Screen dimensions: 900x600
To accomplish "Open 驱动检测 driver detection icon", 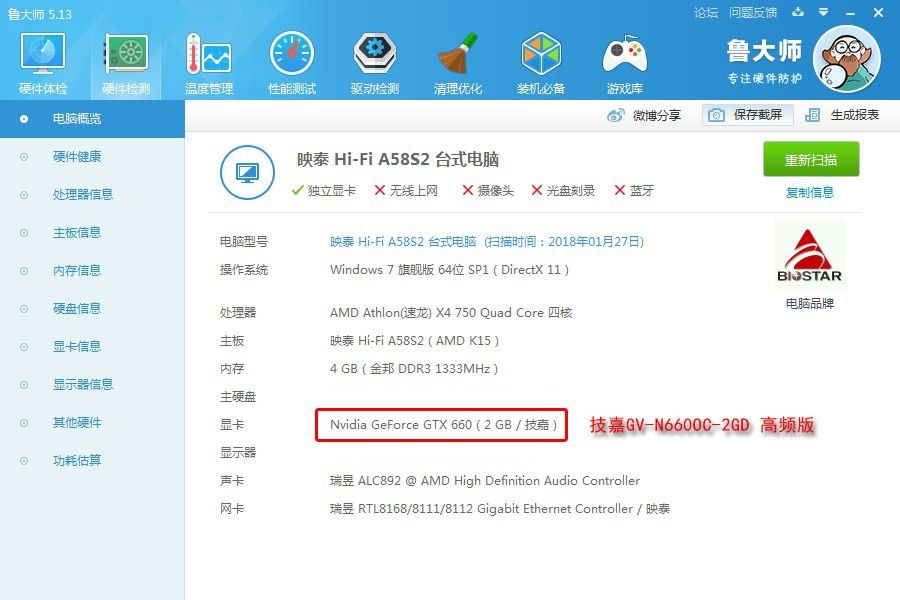I will click(374, 64).
